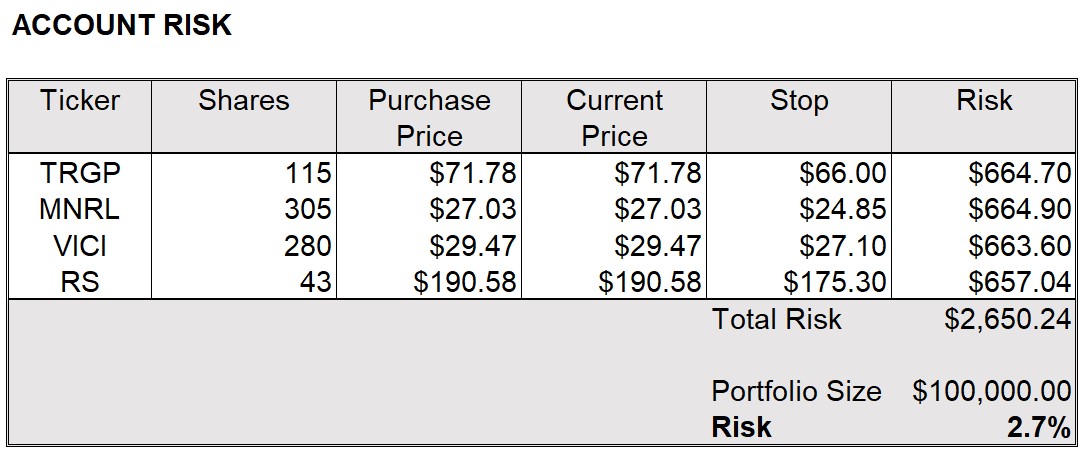Click the RS ticker cell
1084x458 pixels.
click(x=80, y=282)
